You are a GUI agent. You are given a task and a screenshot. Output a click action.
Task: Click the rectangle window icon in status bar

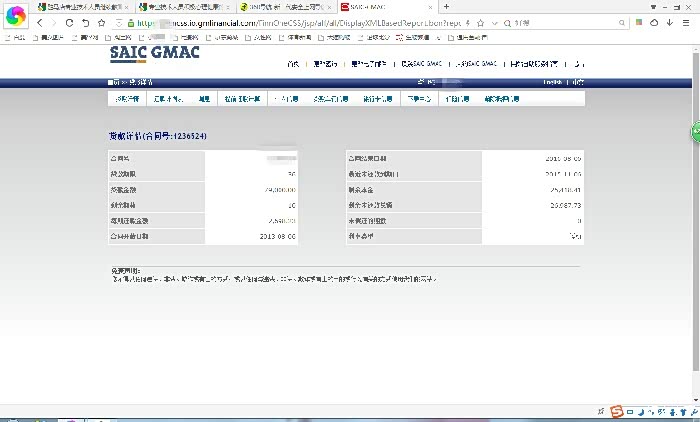(630, 412)
